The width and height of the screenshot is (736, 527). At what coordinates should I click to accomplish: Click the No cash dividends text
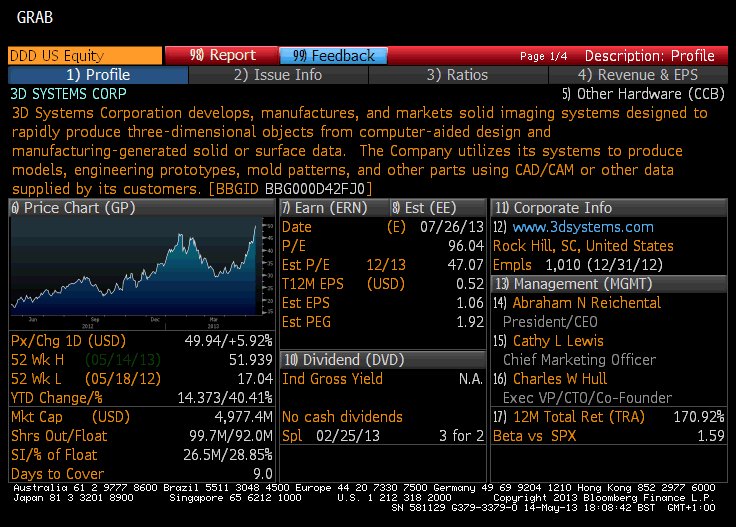342,417
